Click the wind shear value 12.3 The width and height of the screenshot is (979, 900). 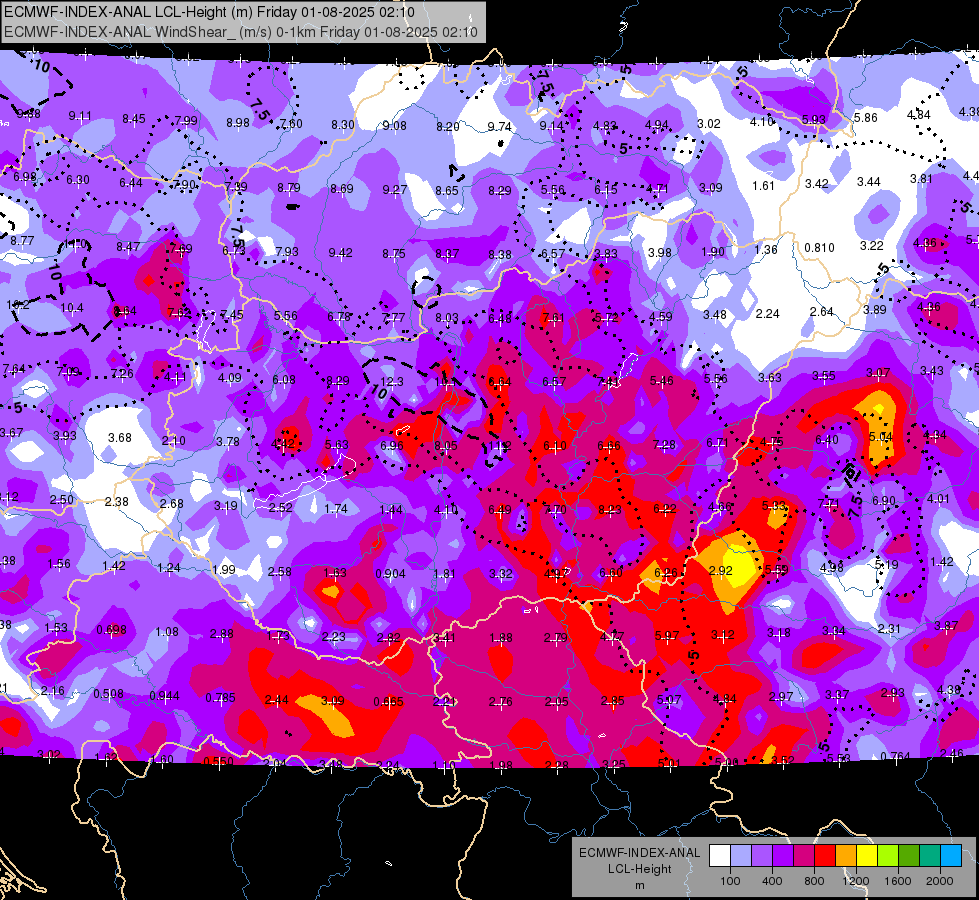(x=391, y=381)
